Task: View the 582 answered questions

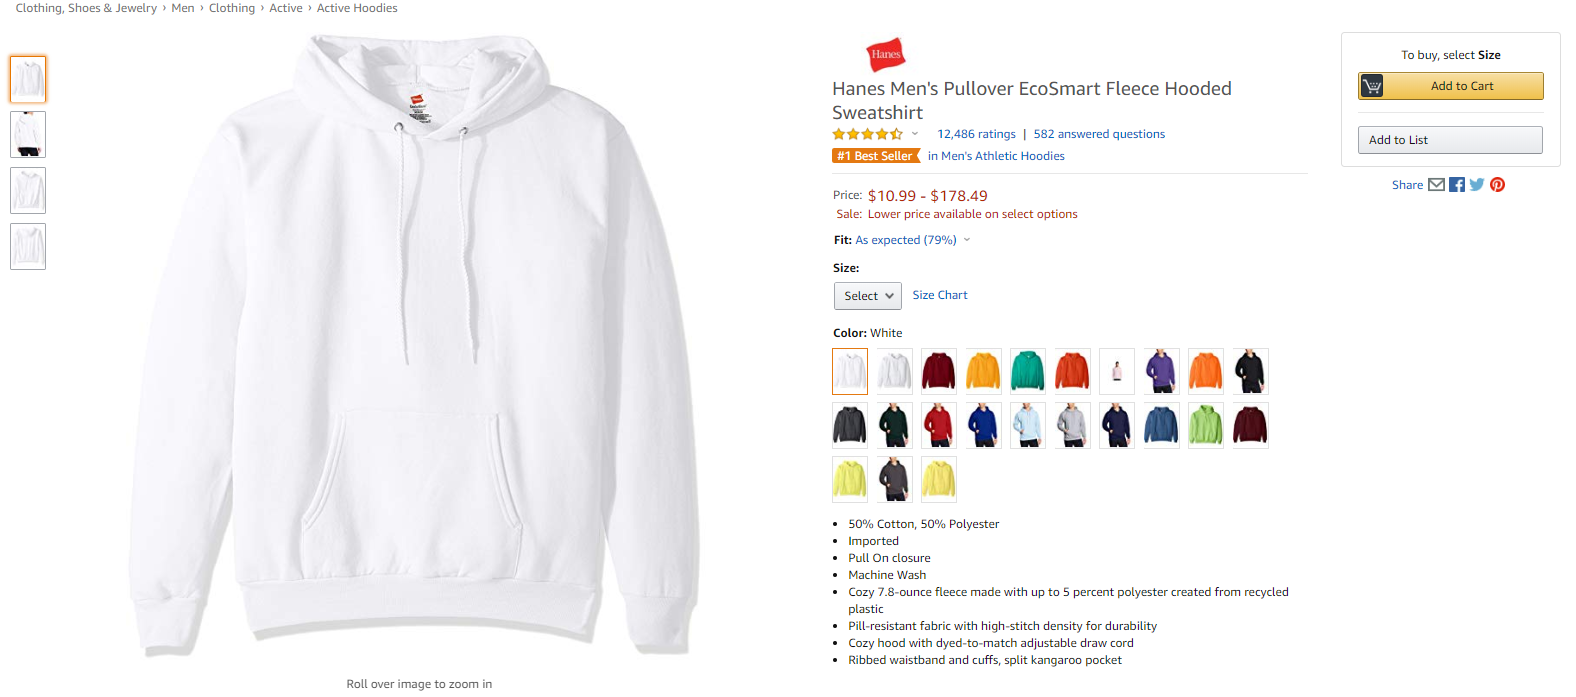Action: tap(1099, 134)
